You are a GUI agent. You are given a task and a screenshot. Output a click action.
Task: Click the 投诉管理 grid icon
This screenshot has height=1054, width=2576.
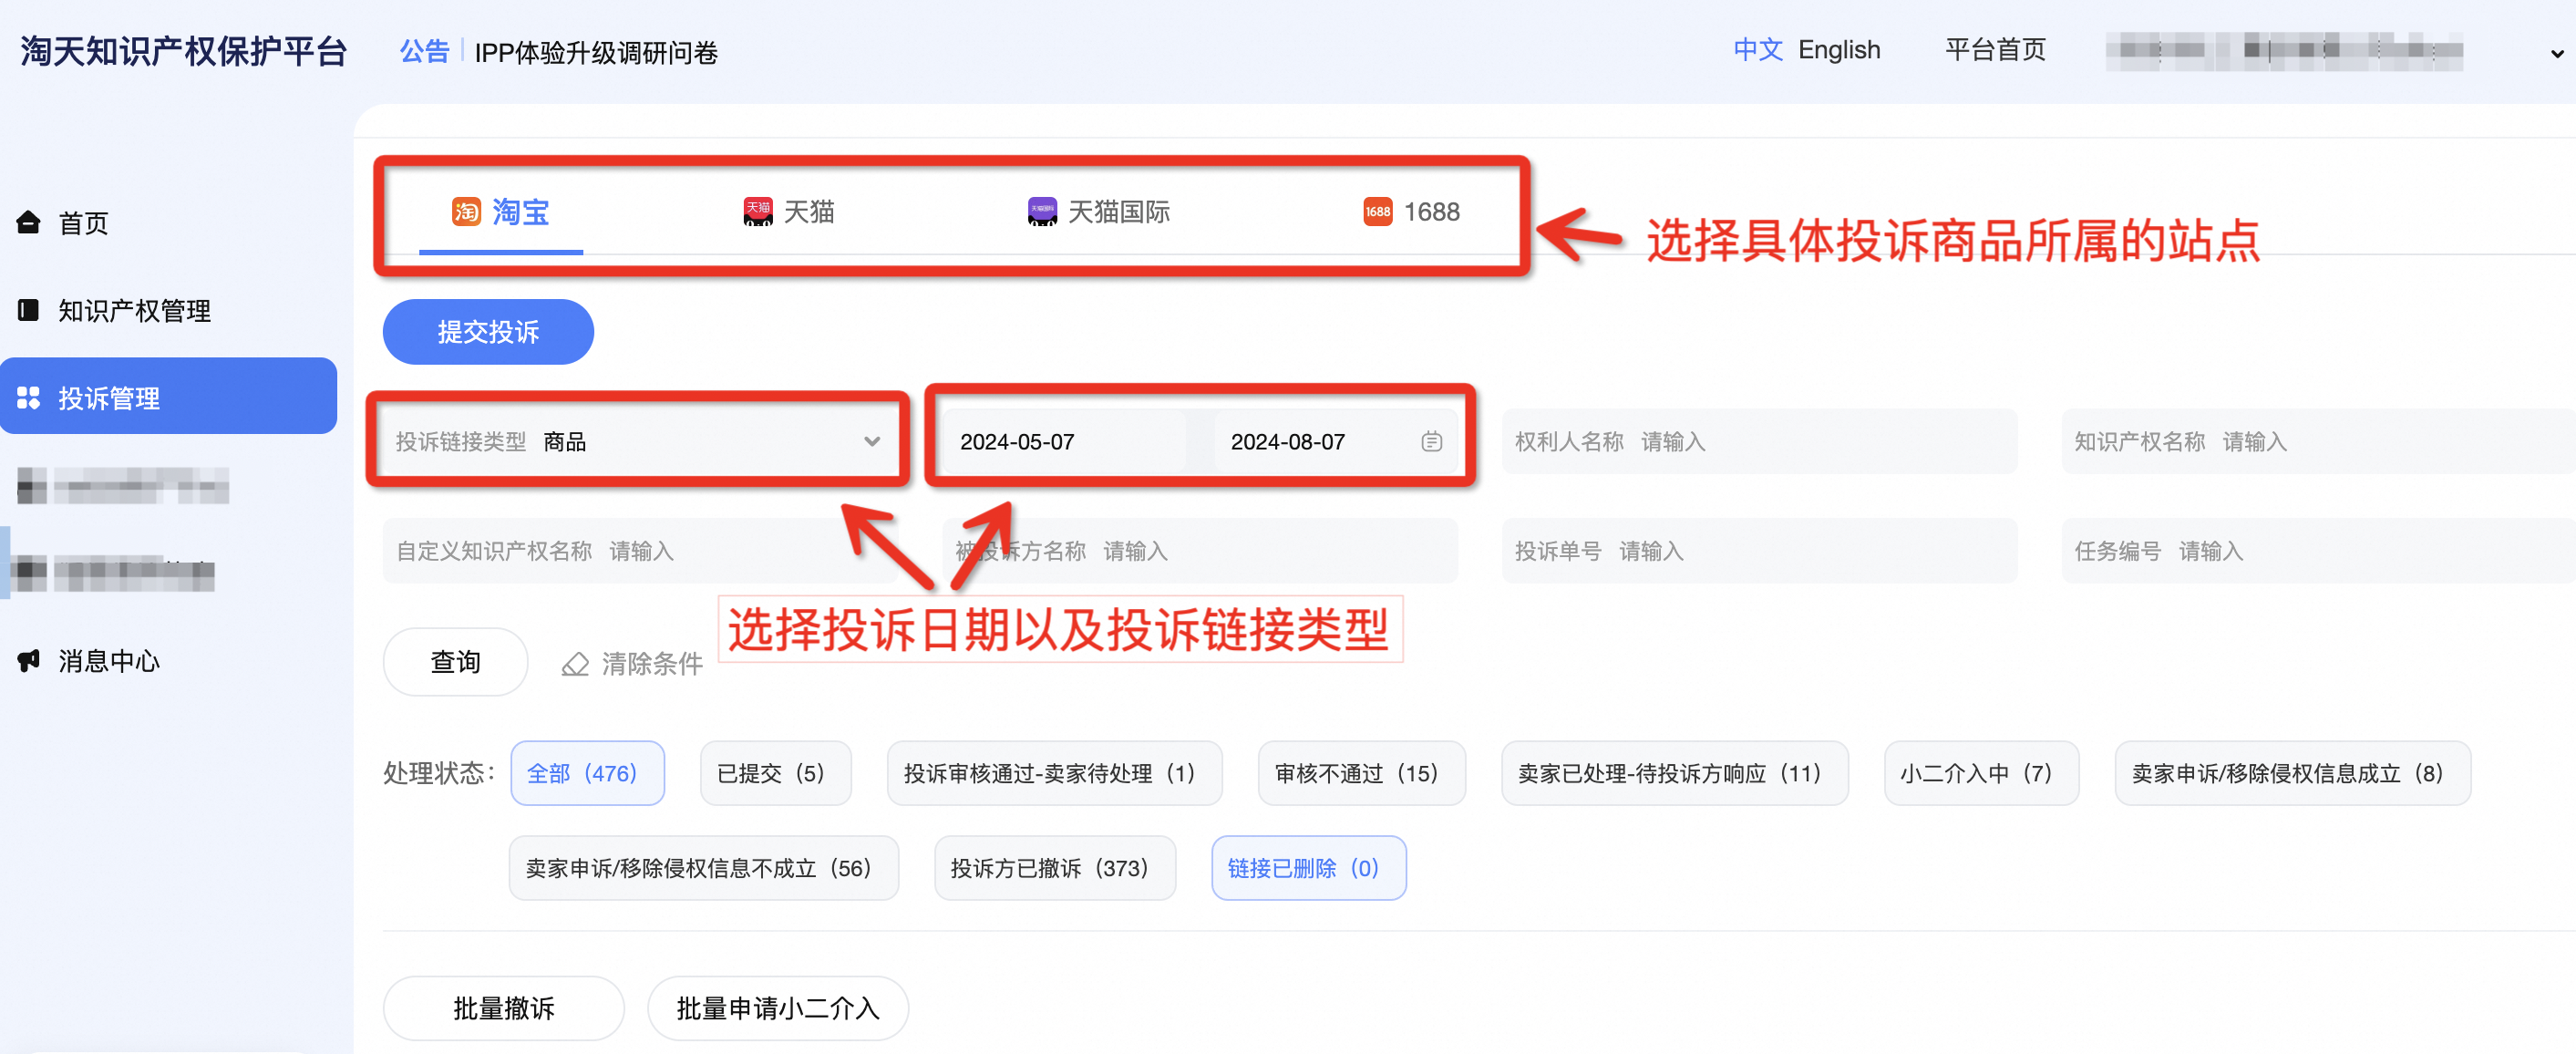28,397
